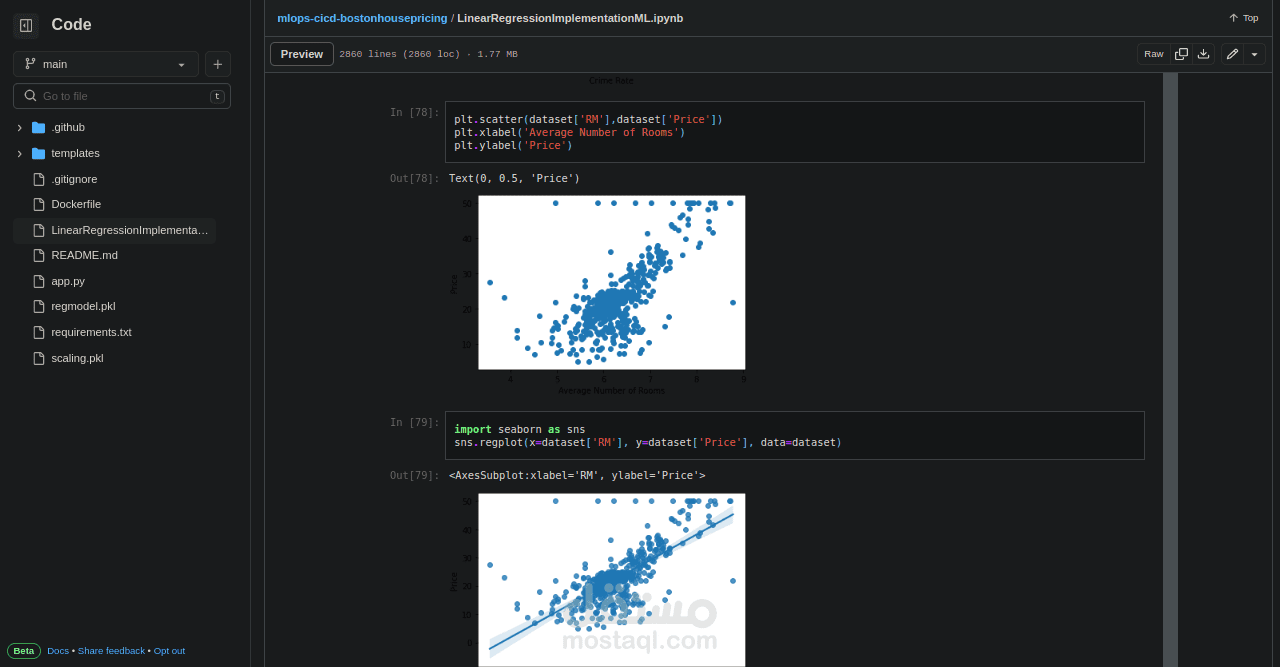
Task: Click the regmodel.pkl file icon
Action: click(x=39, y=306)
